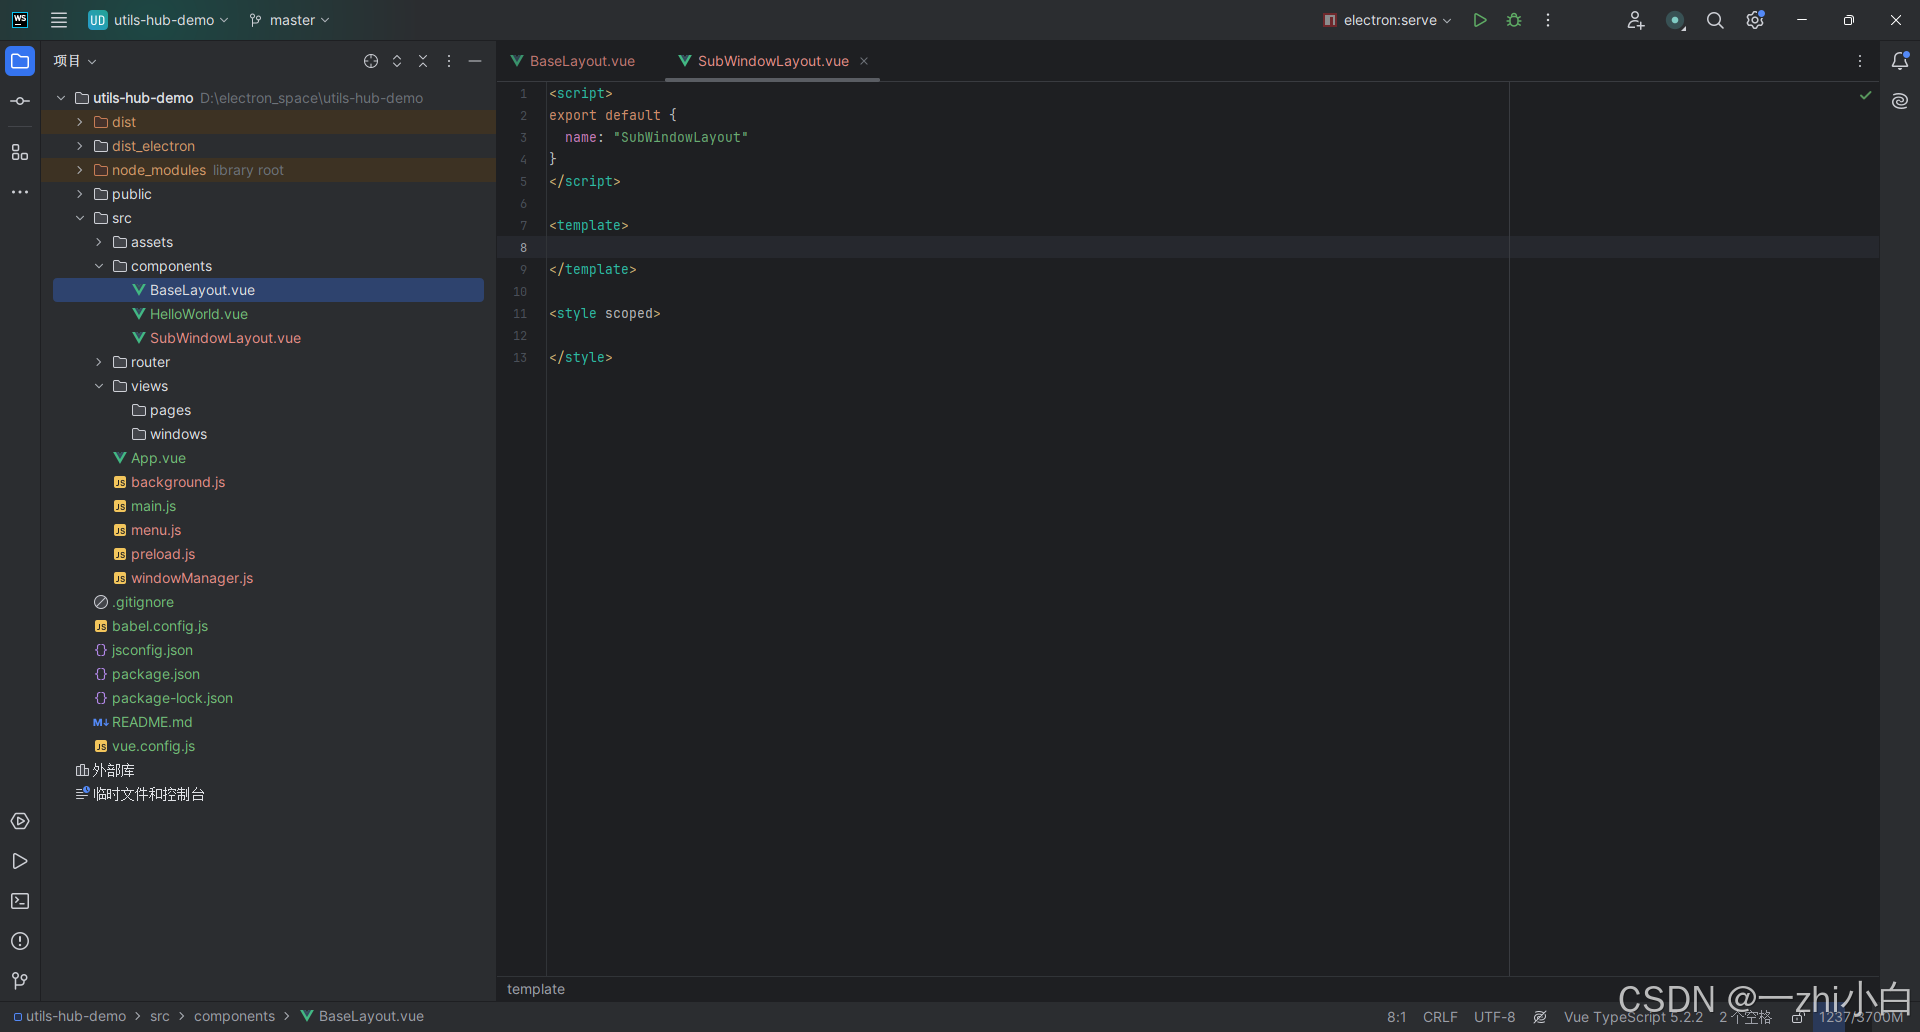The image size is (1920, 1032).
Task: Expand the dist_electron folder
Action: coord(80,146)
